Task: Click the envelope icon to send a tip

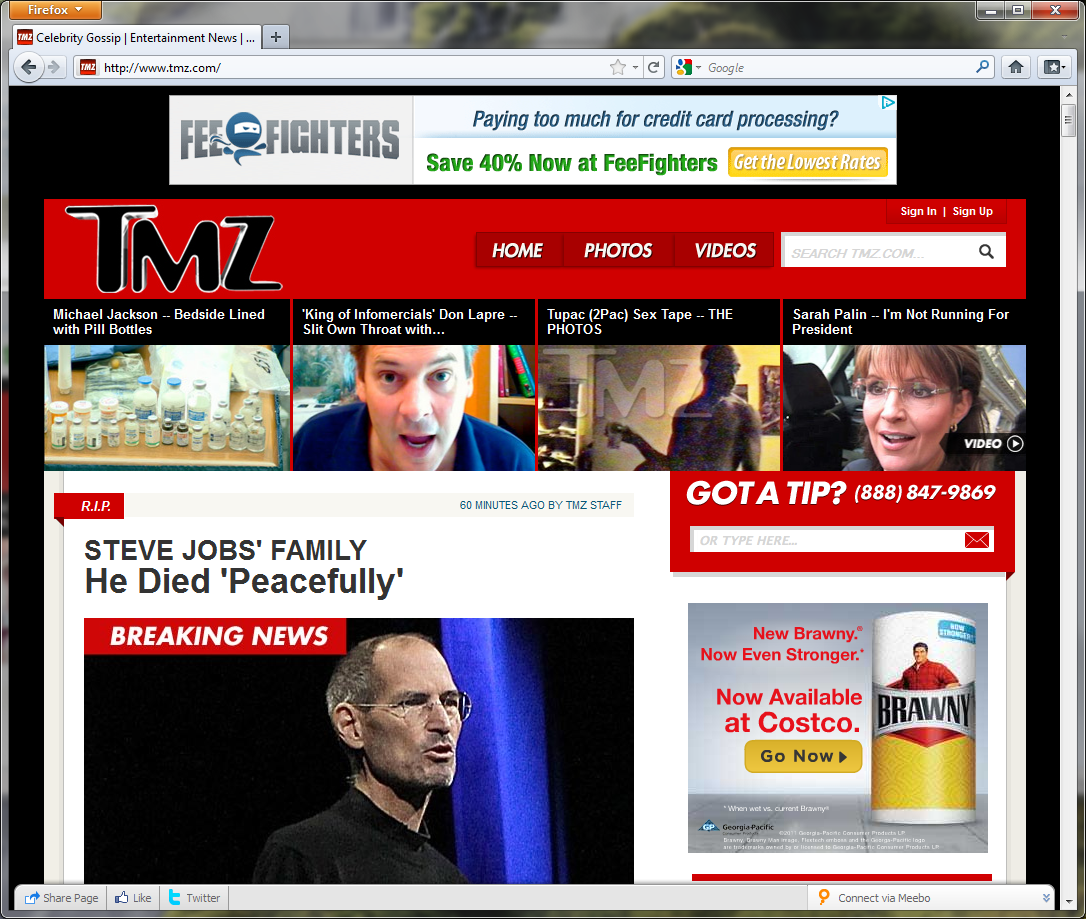Action: pyautogui.click(x=977, y=539)
